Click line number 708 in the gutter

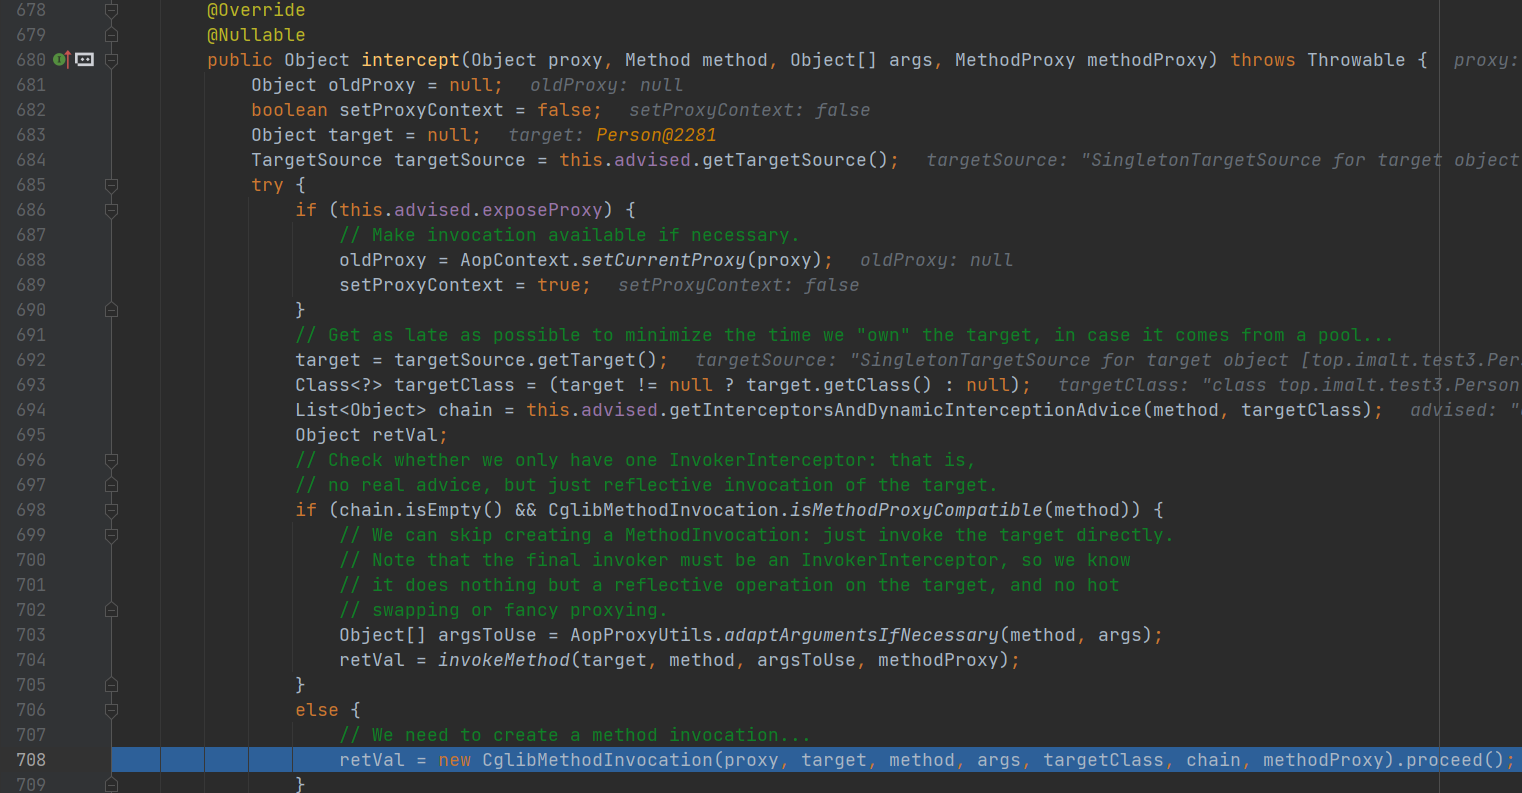31,760
